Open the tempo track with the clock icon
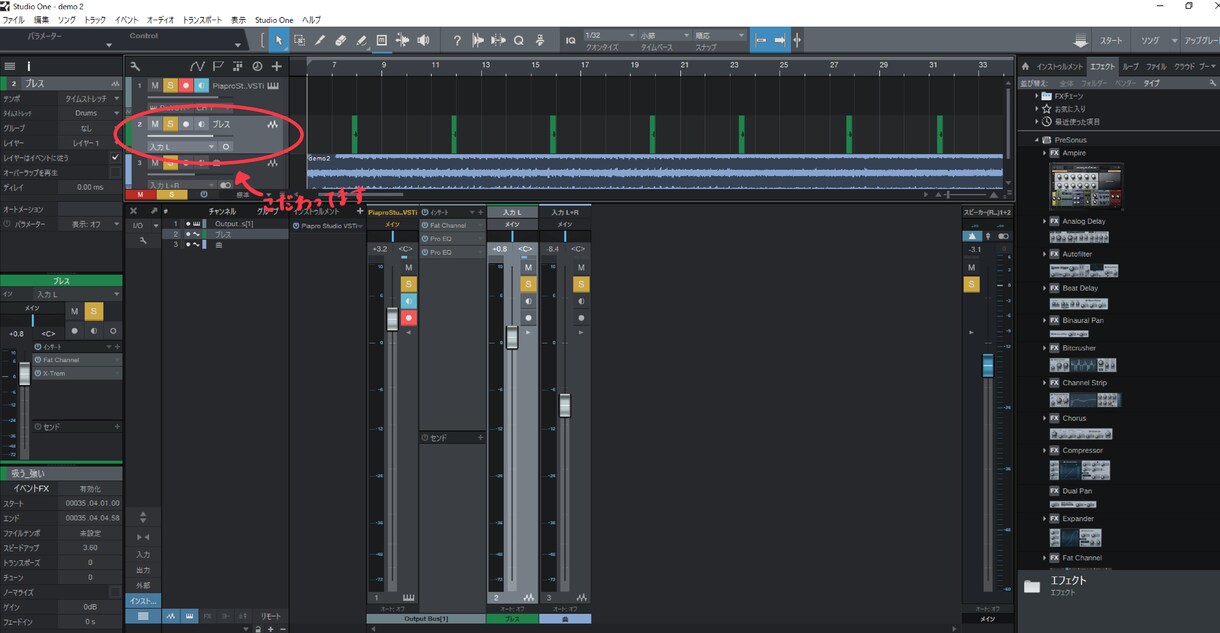 [x=257, y=66]
